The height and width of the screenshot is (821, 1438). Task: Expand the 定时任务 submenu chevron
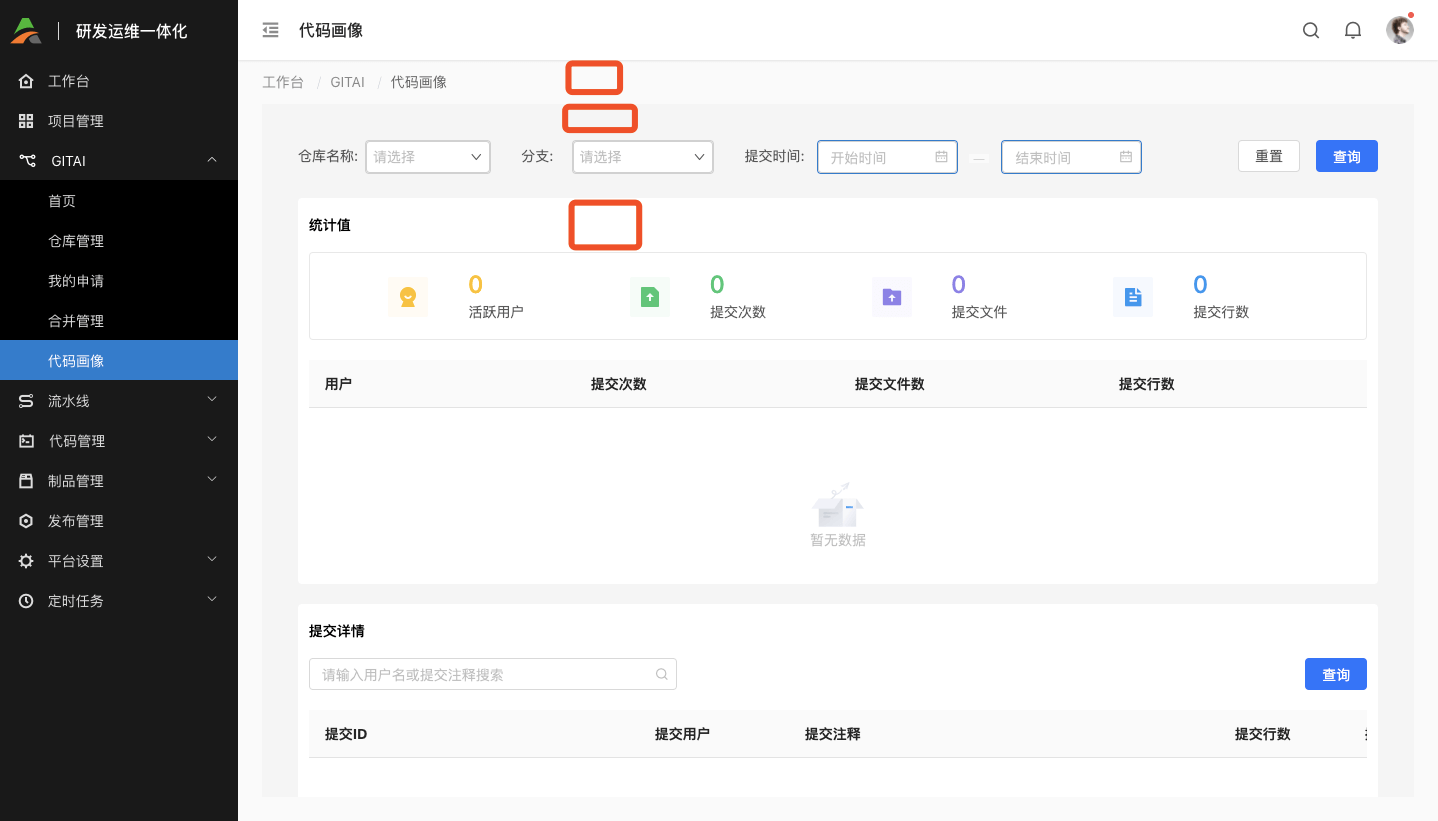coord(212,599)
